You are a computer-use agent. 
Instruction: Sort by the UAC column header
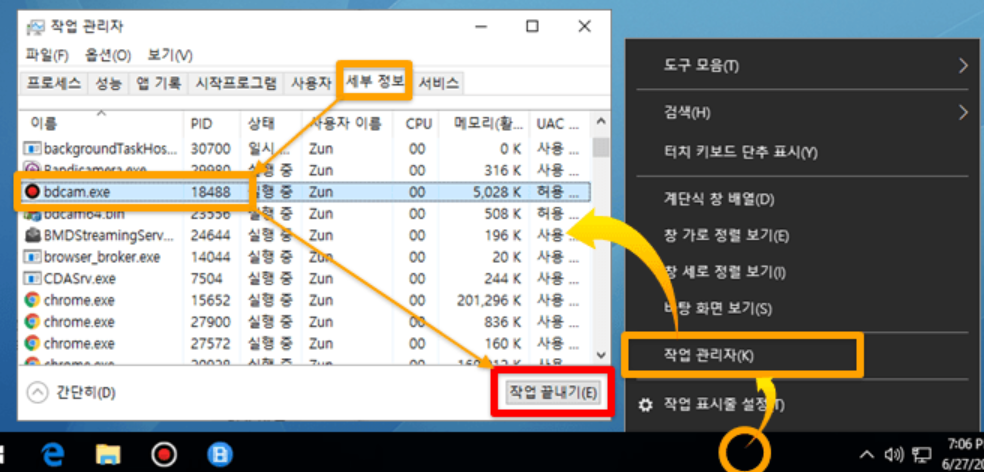click(x=559, y=124)
